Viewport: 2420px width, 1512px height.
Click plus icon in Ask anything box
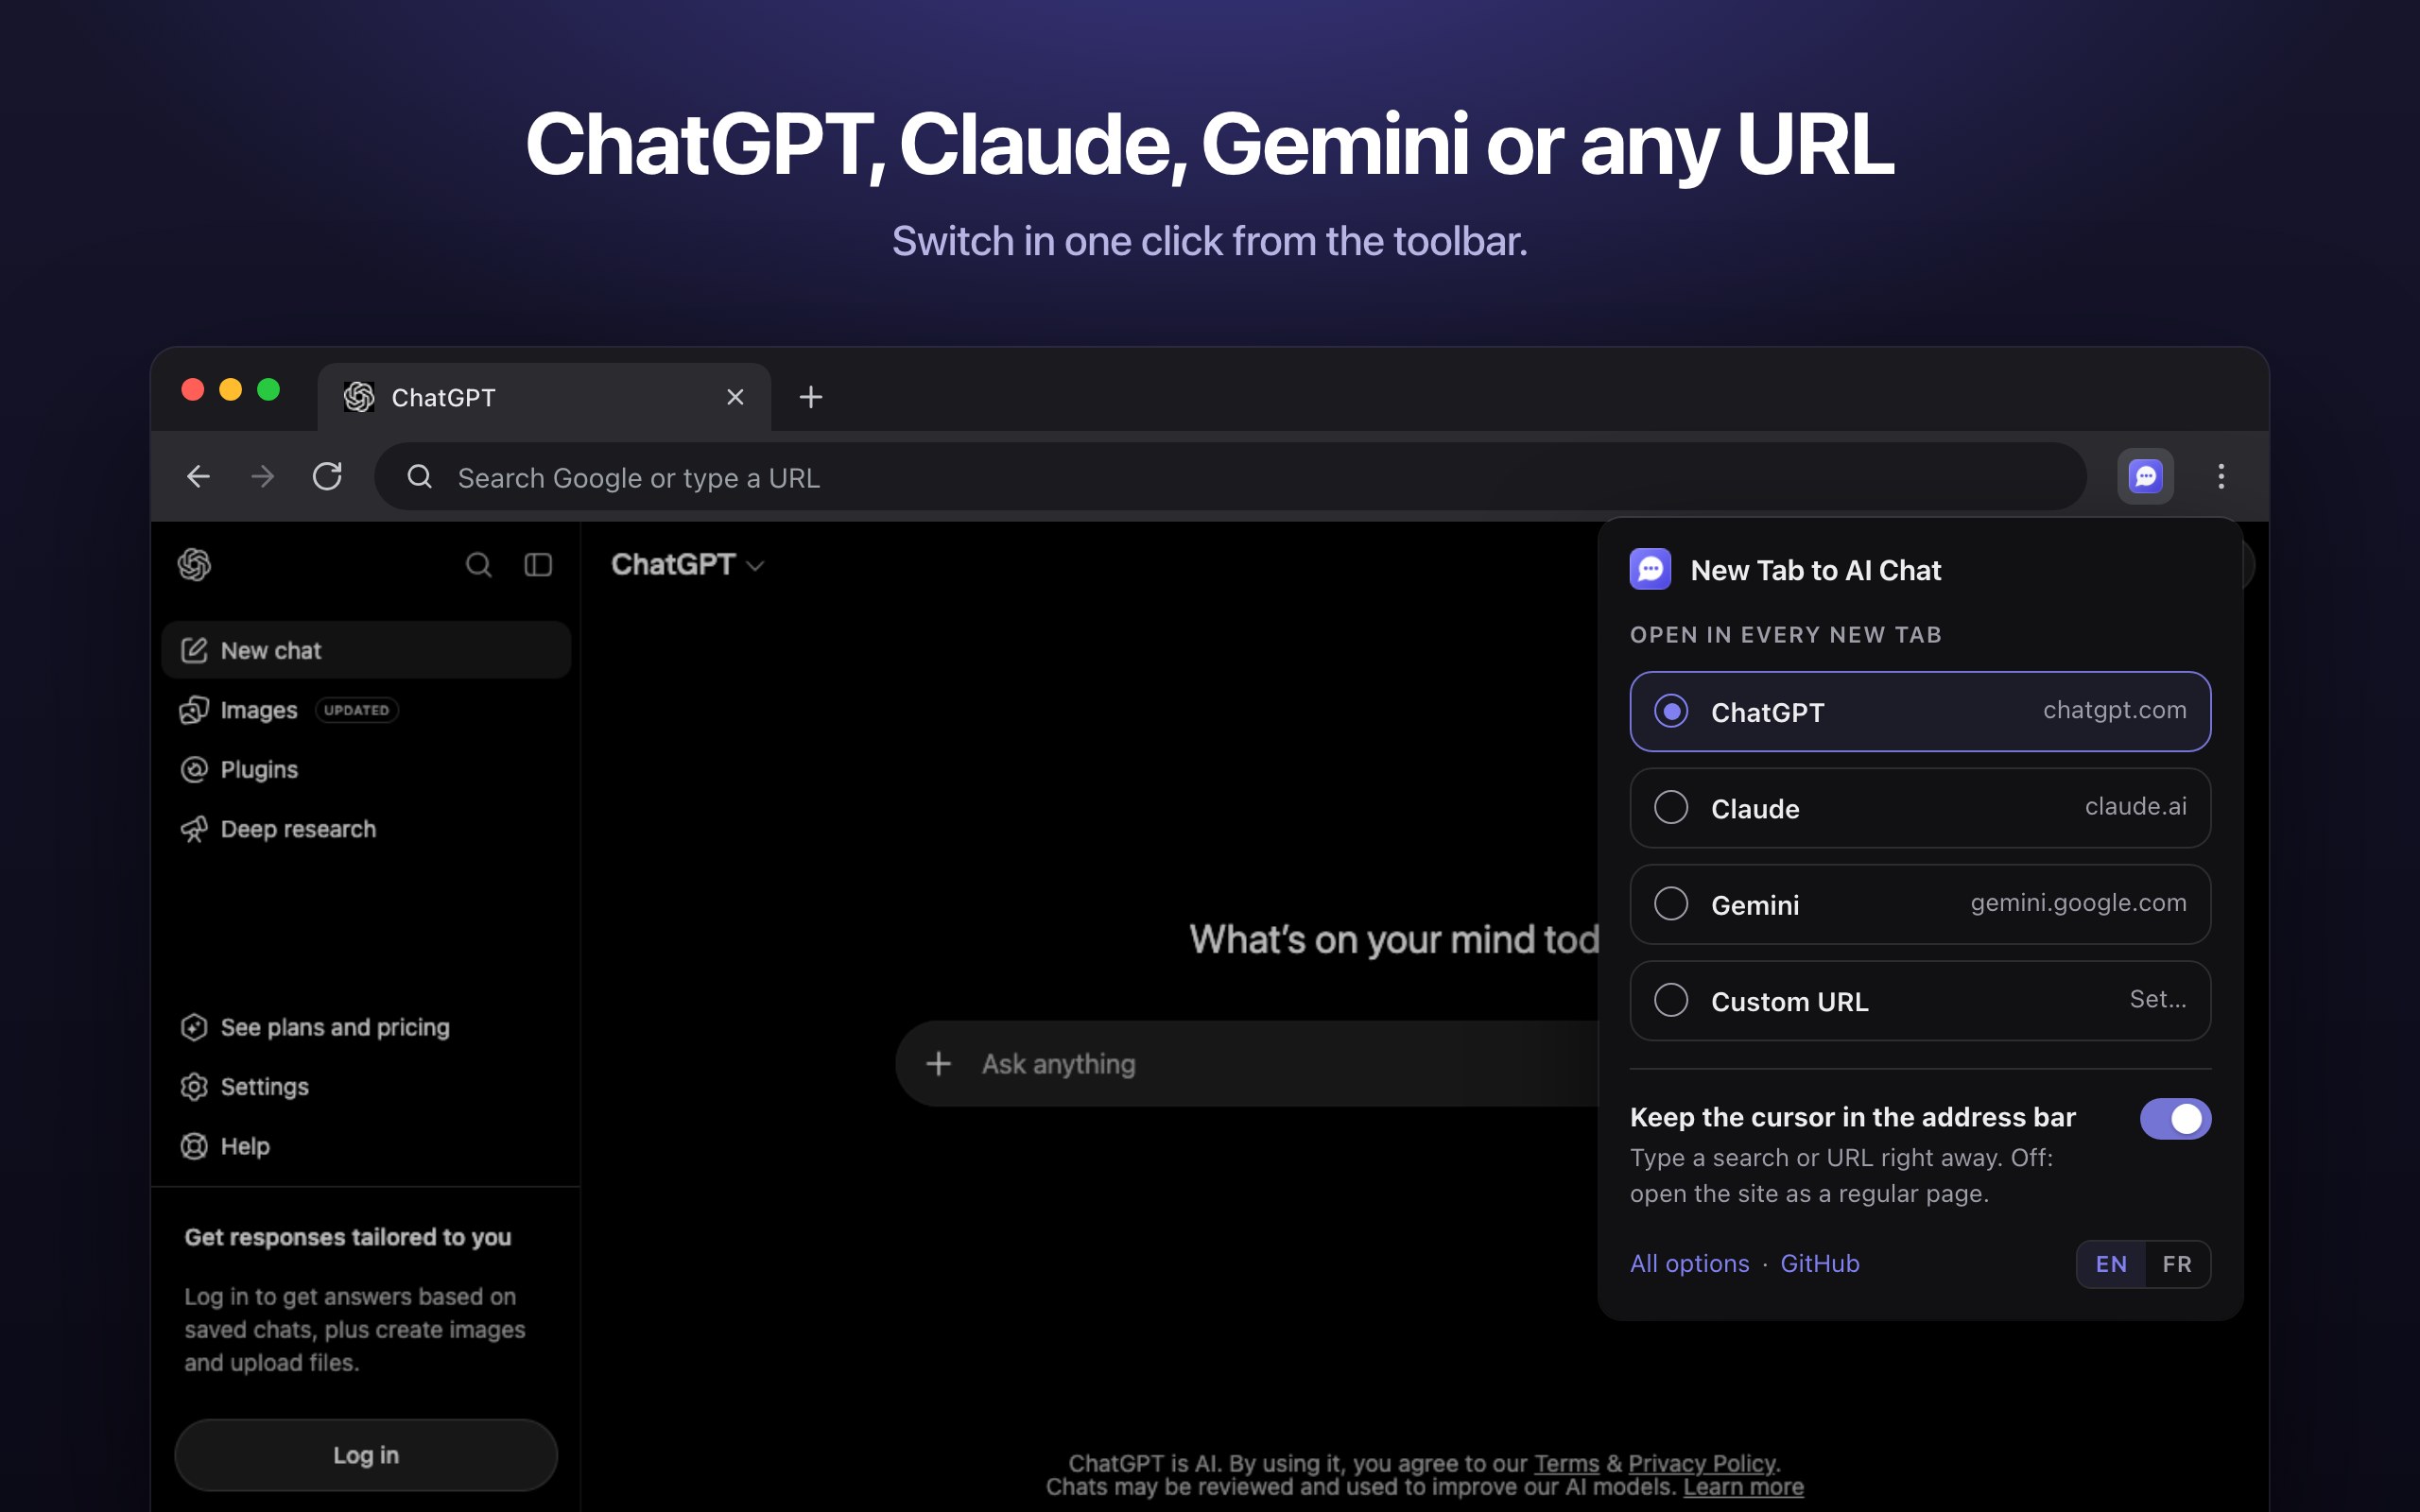(x=938, y=1063)
